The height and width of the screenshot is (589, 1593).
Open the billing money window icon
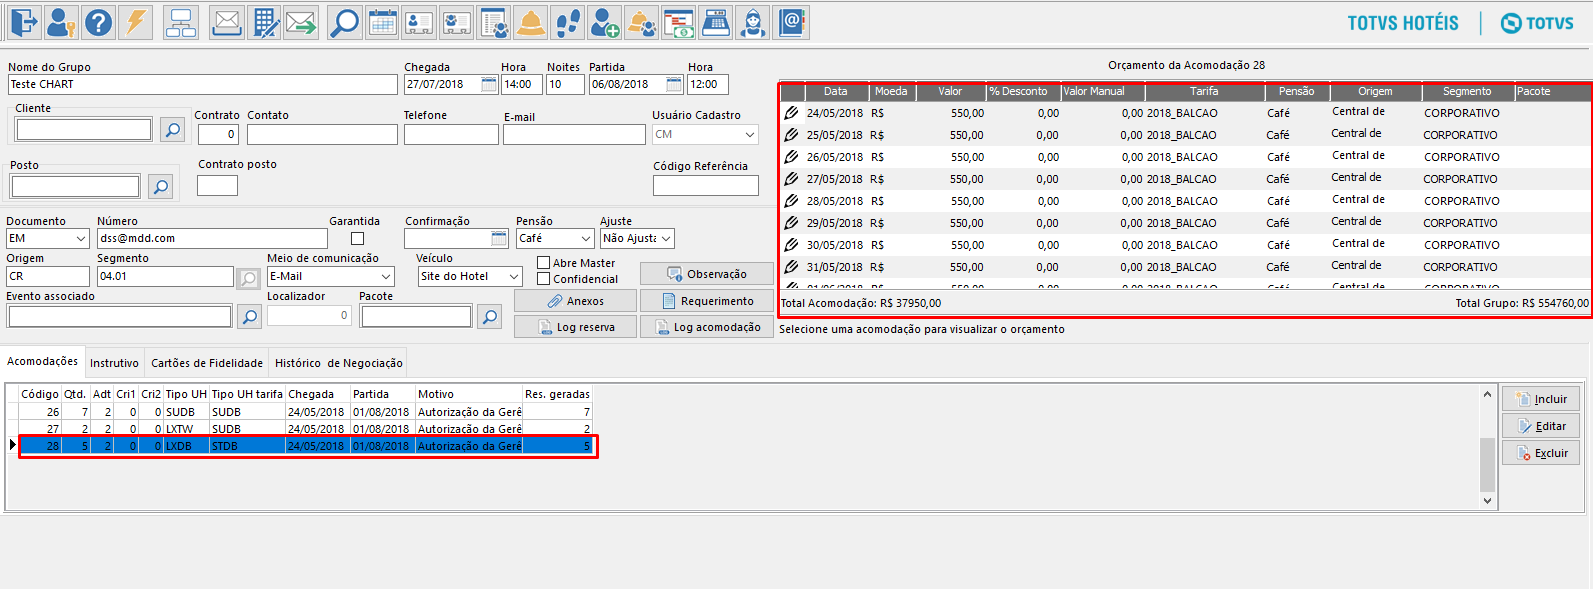[x=678, y=22]
